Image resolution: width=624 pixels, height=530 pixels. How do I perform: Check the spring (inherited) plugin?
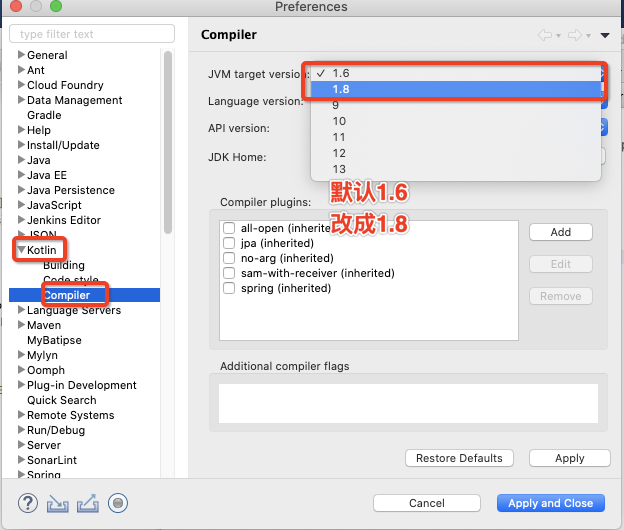[229, 288]
